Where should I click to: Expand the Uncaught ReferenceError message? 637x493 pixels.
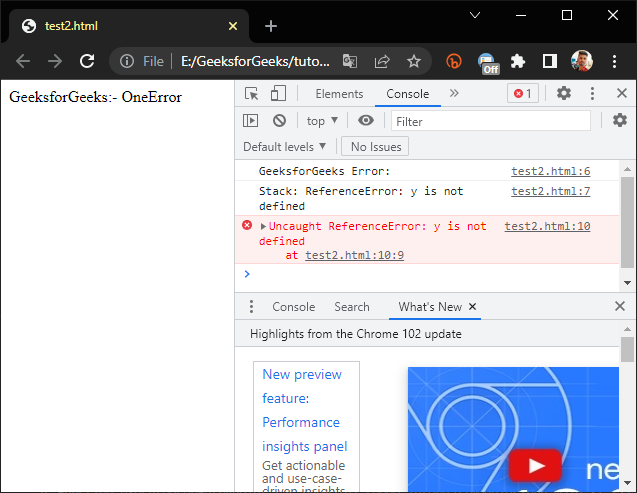point(263,226)
